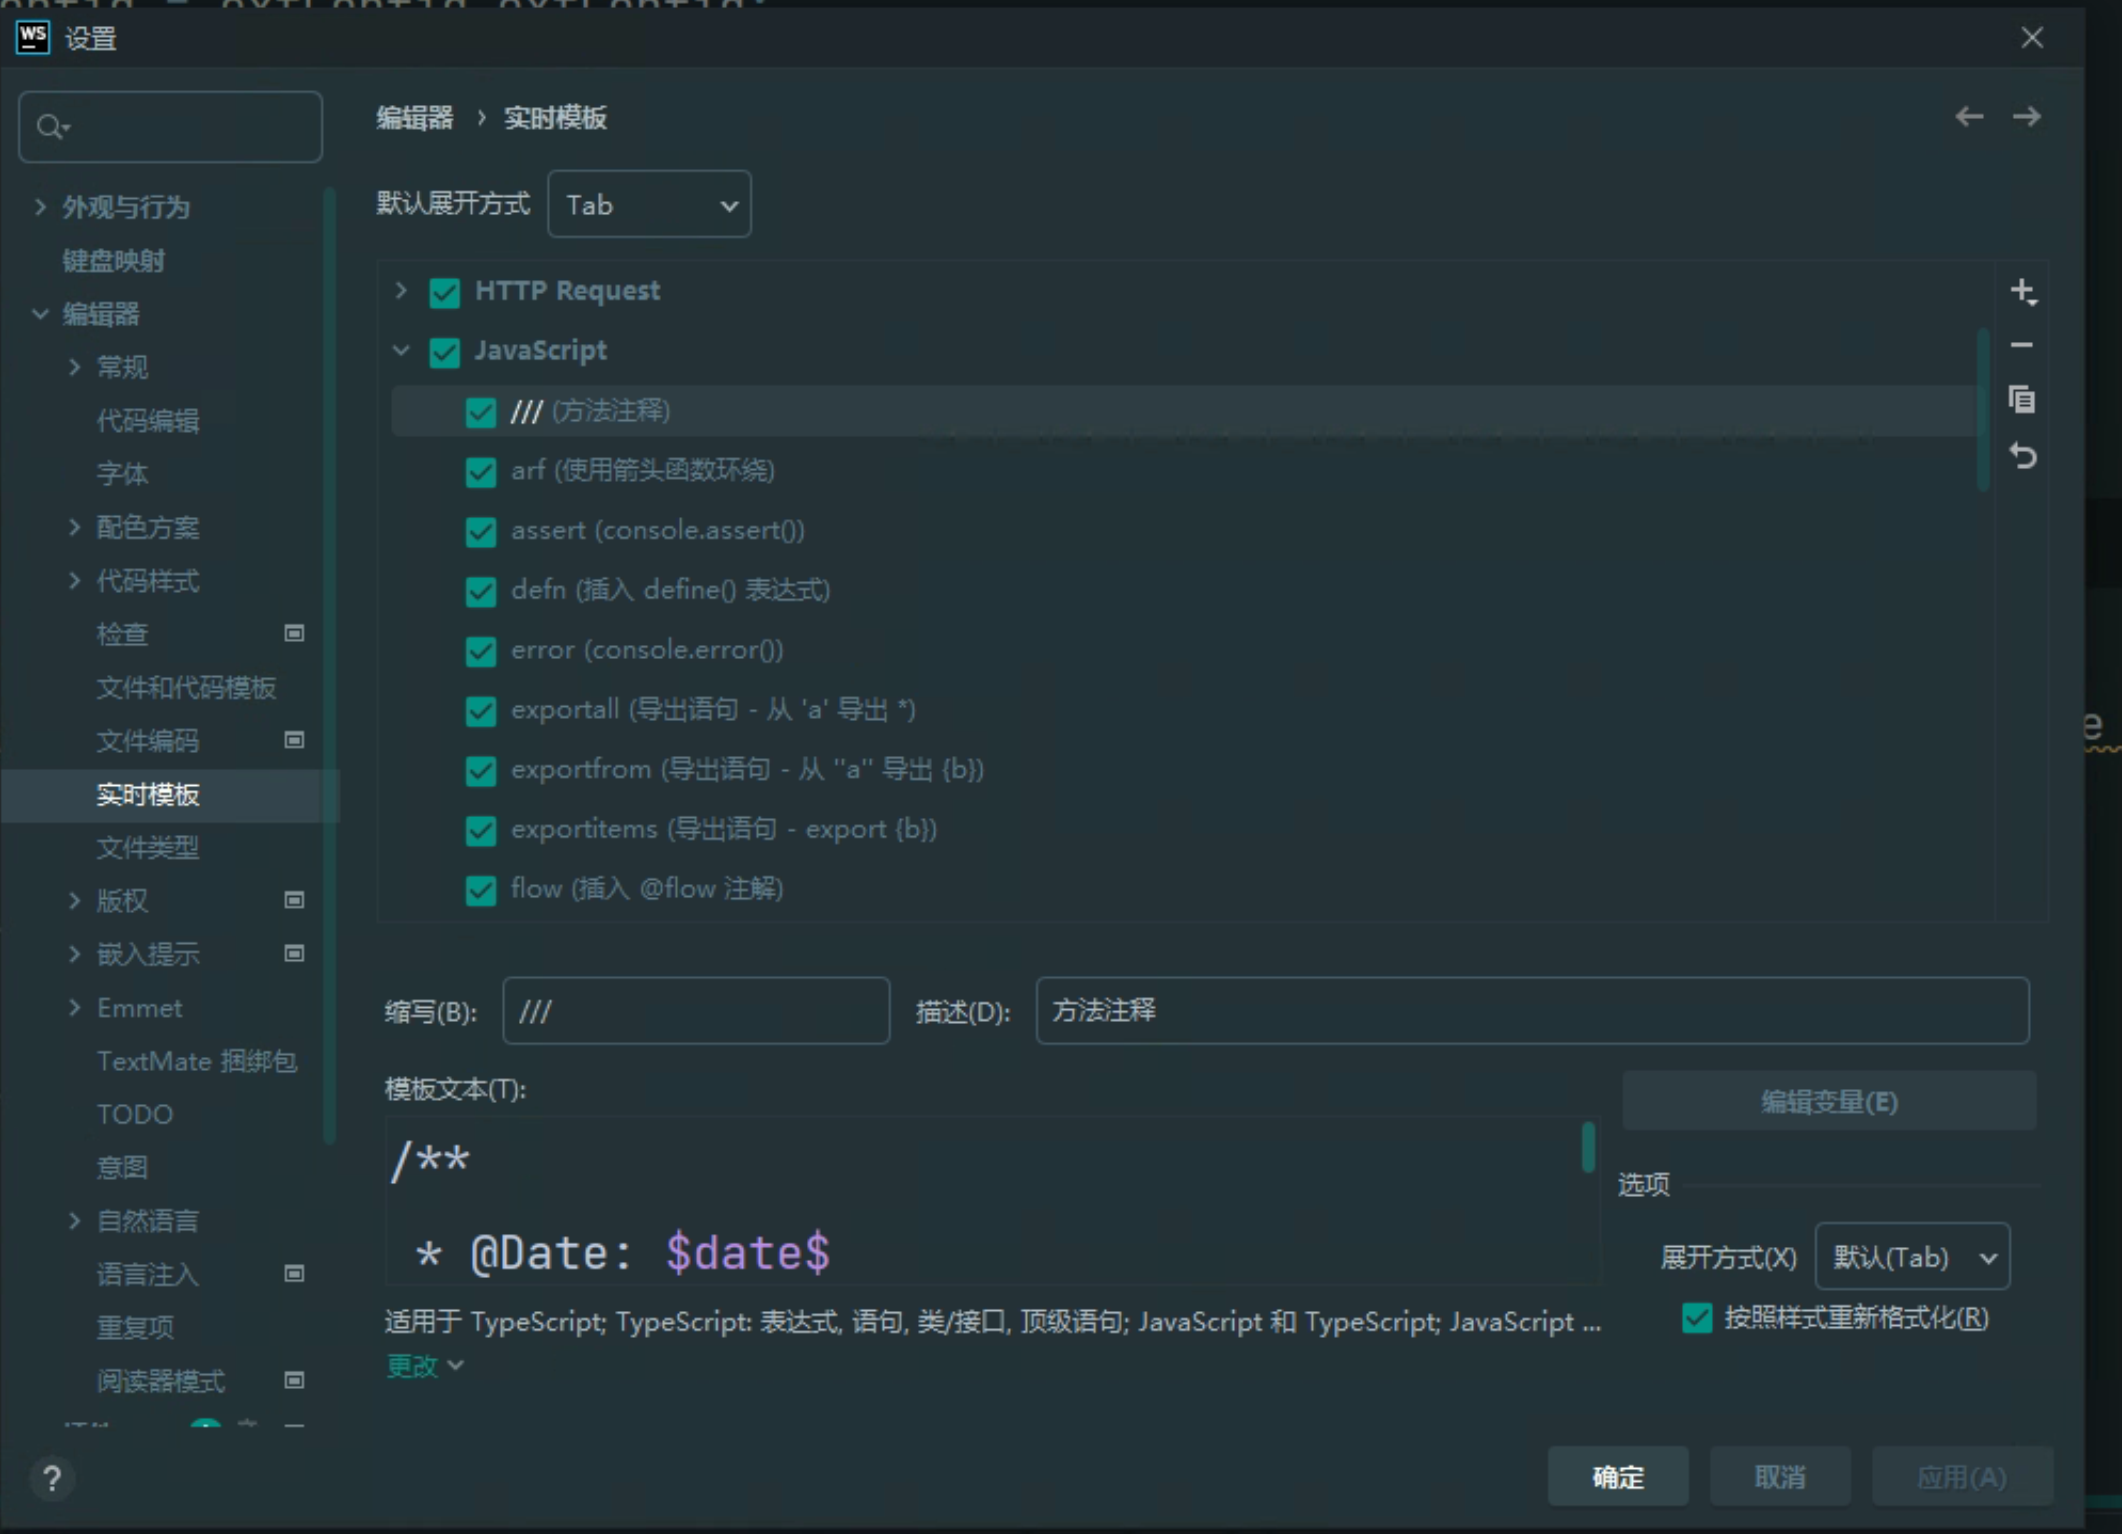Uncheck the defn template checkbox
2122x1534 pixels.
pos(481,591)
